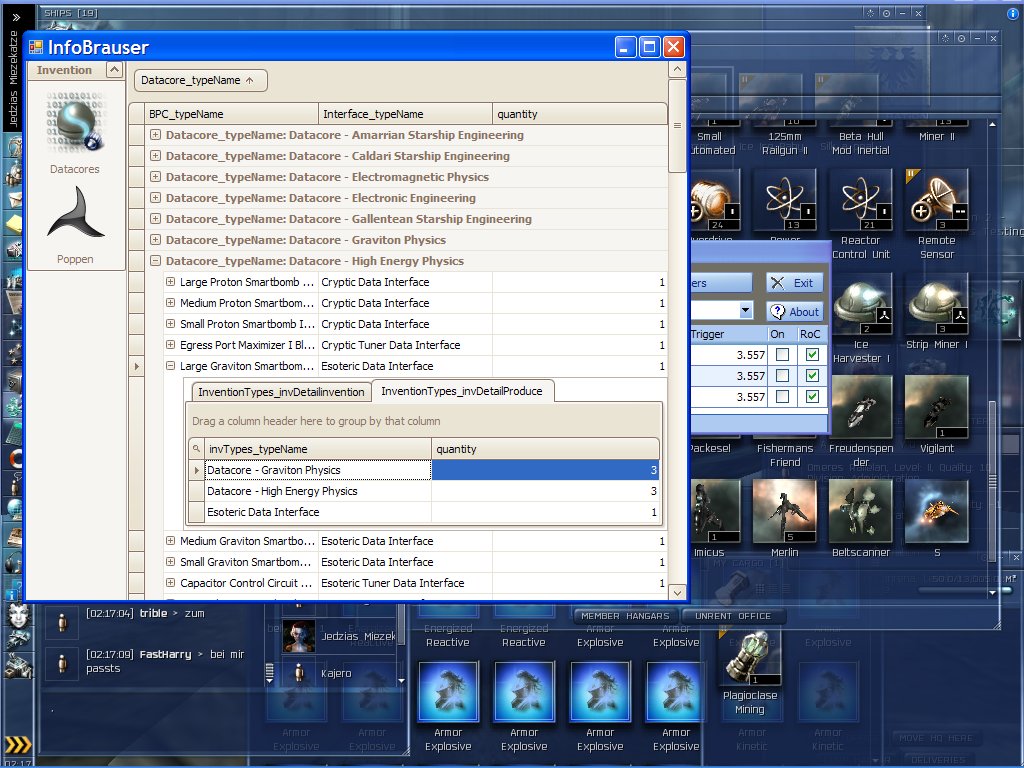Click the blue info icon at top right
The height and width of the screenshot is (768, 1024).
click(x=1013, y=14)
